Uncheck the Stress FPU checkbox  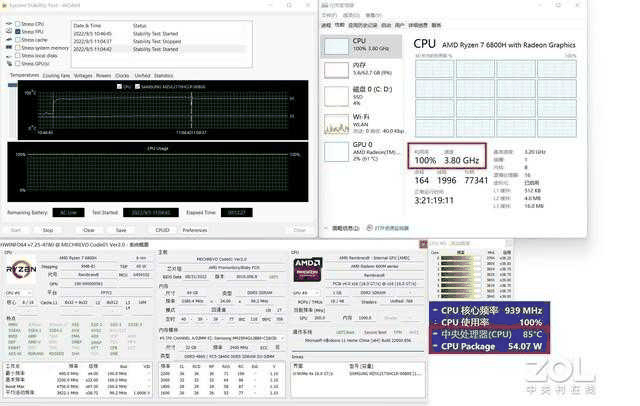(x=18, y=31)
